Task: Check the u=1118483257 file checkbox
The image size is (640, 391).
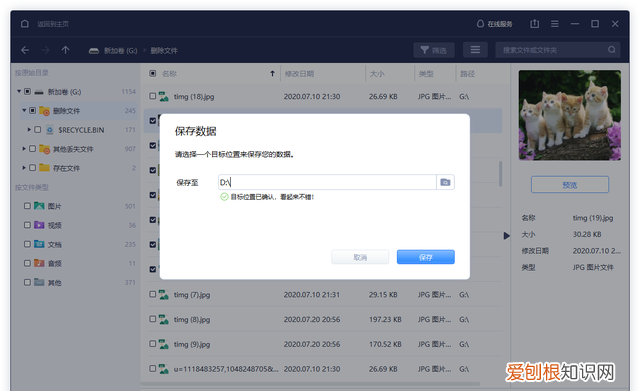Action: coord(152,369)
